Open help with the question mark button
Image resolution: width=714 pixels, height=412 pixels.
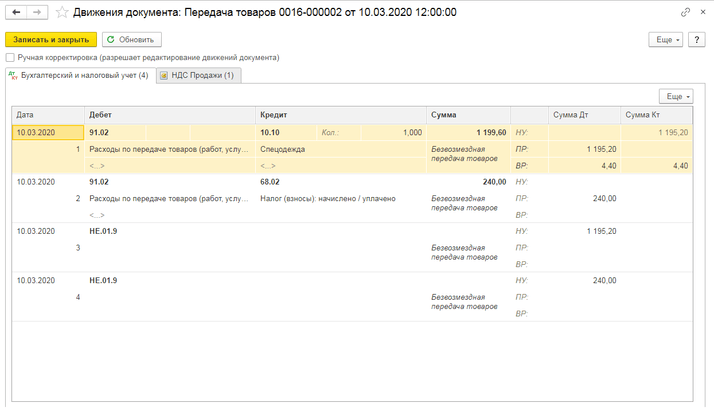[x=698, y=39]
